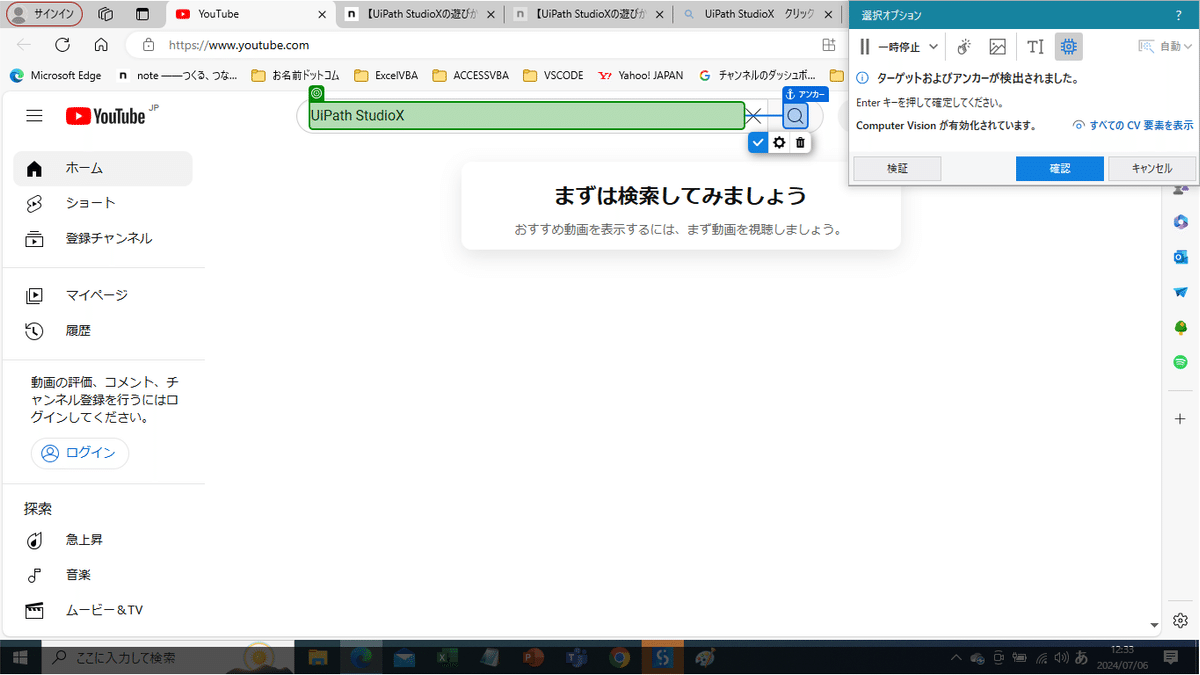Open the VSCODE bookmark folder
Viewport: 1200px width, 675px height.
coord(554,75)
